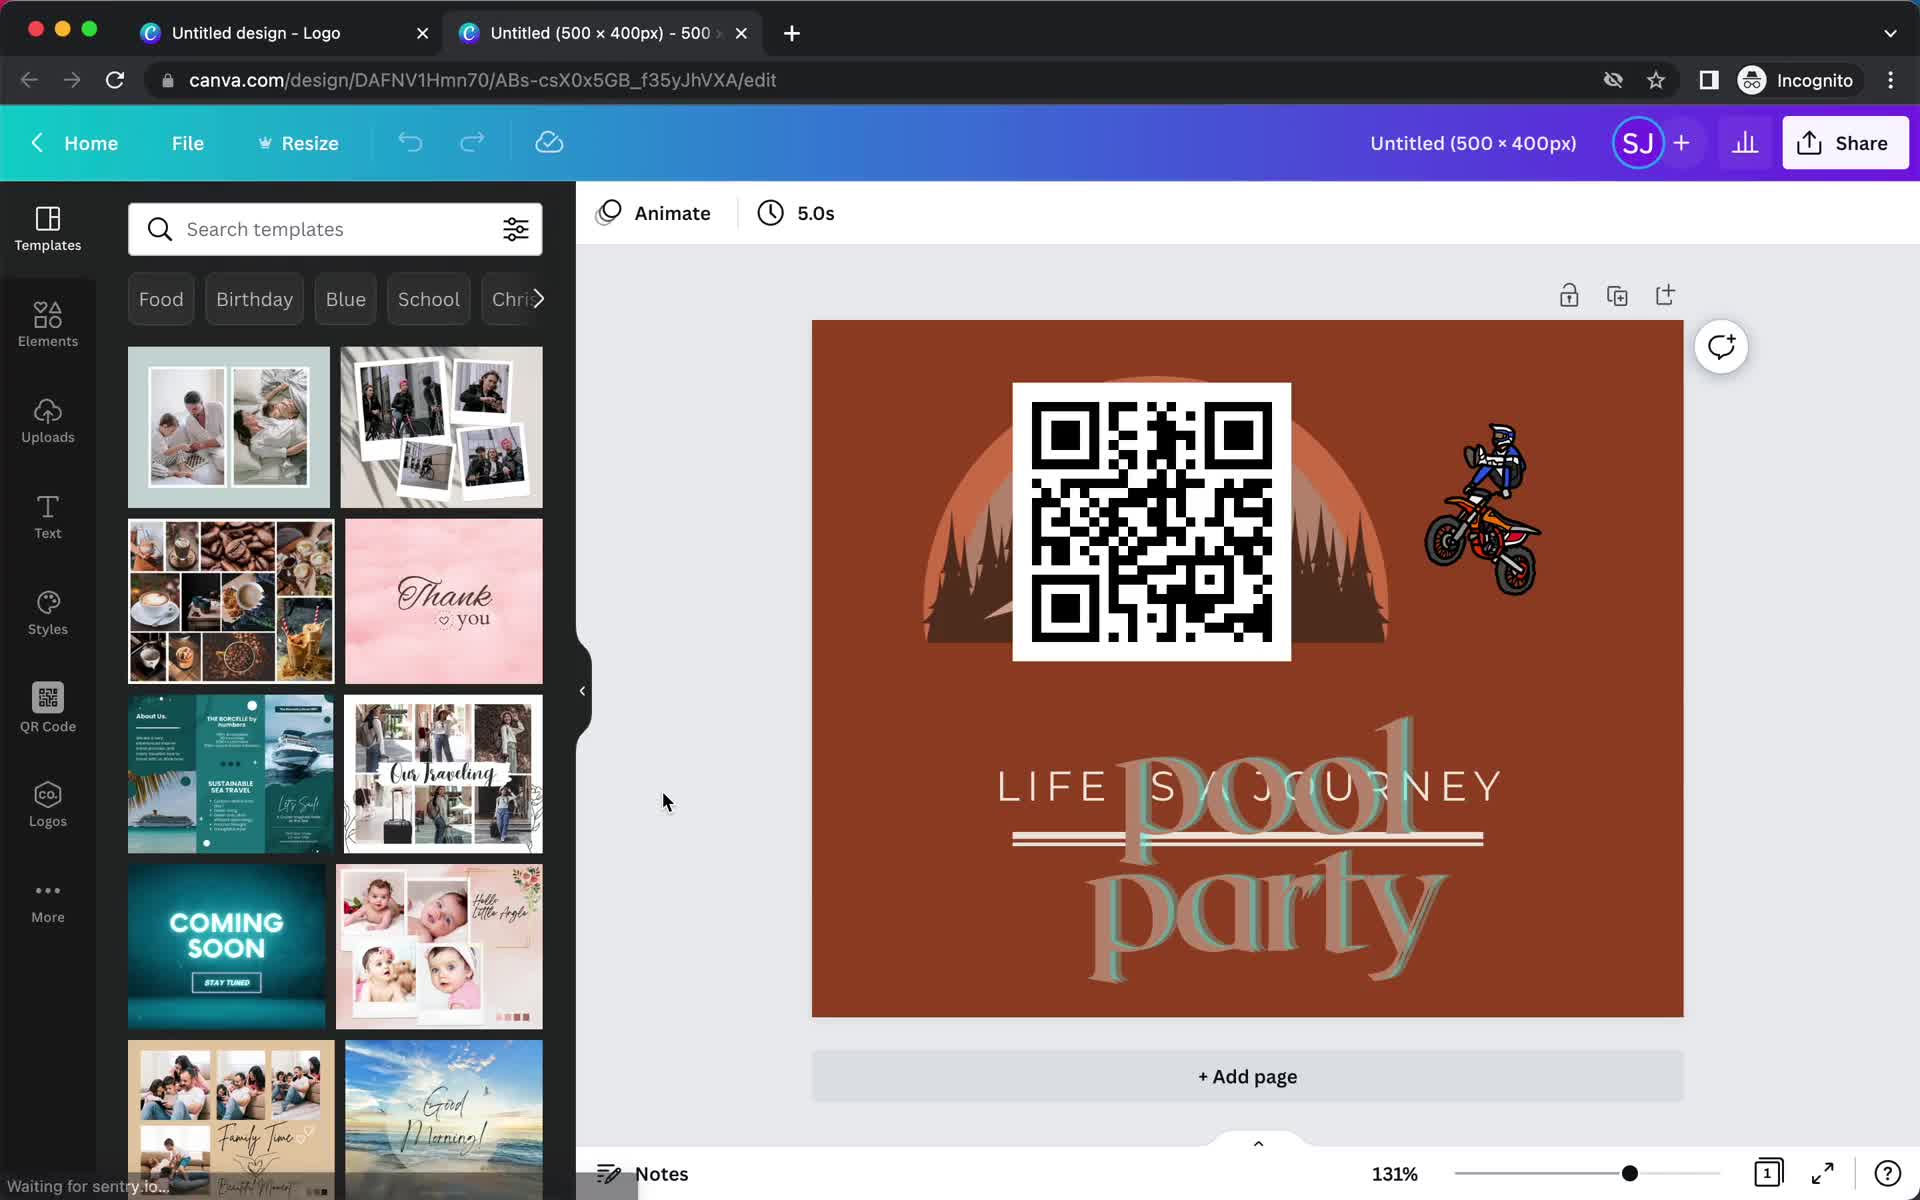Open the More sidebar options
This screenshot has height=1200, width=1920.
pyautogui.click(x=48, y=901)
